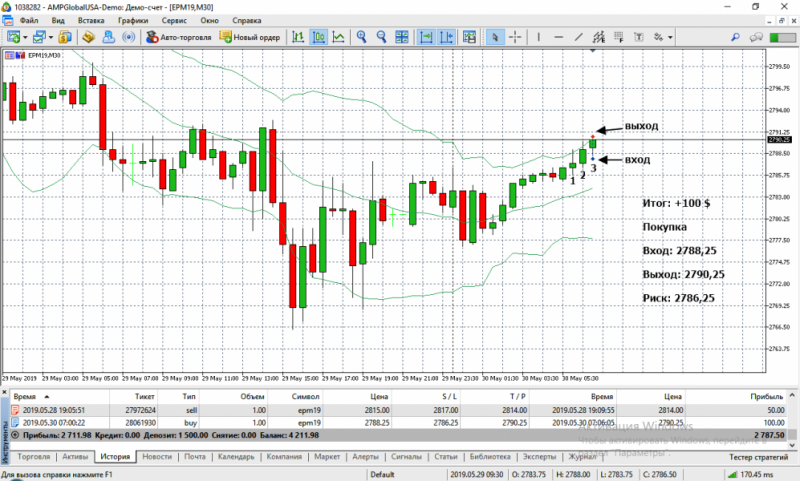
Task: Close the terminal panel with X
Action: point(5,393)
